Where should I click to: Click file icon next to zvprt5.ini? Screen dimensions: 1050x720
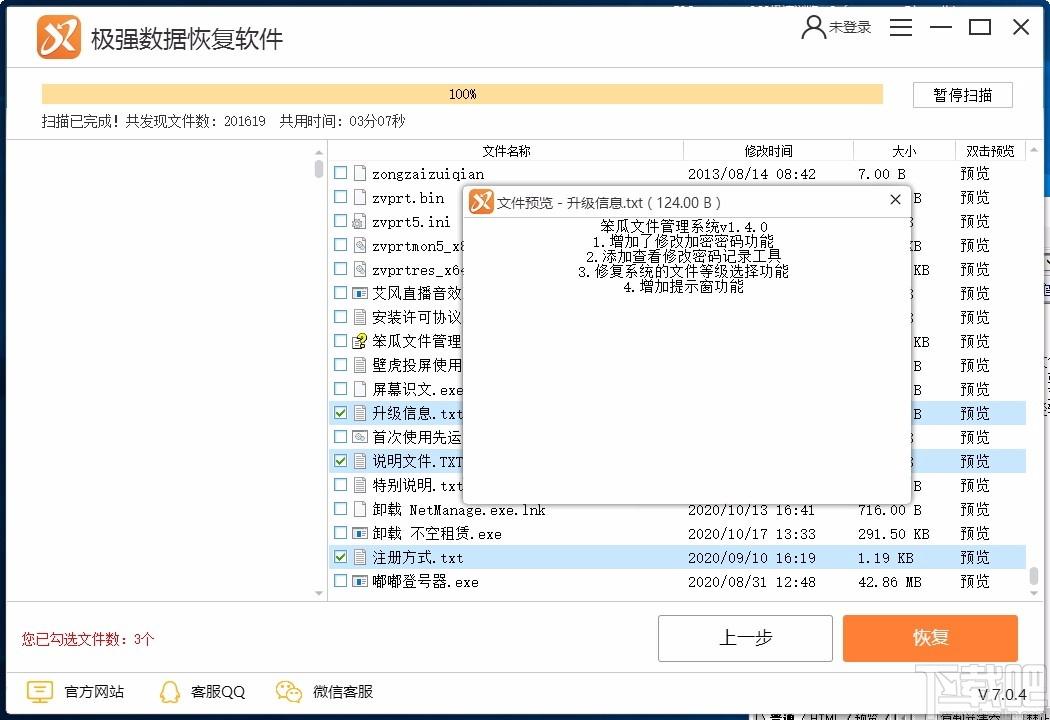[360, 222]
